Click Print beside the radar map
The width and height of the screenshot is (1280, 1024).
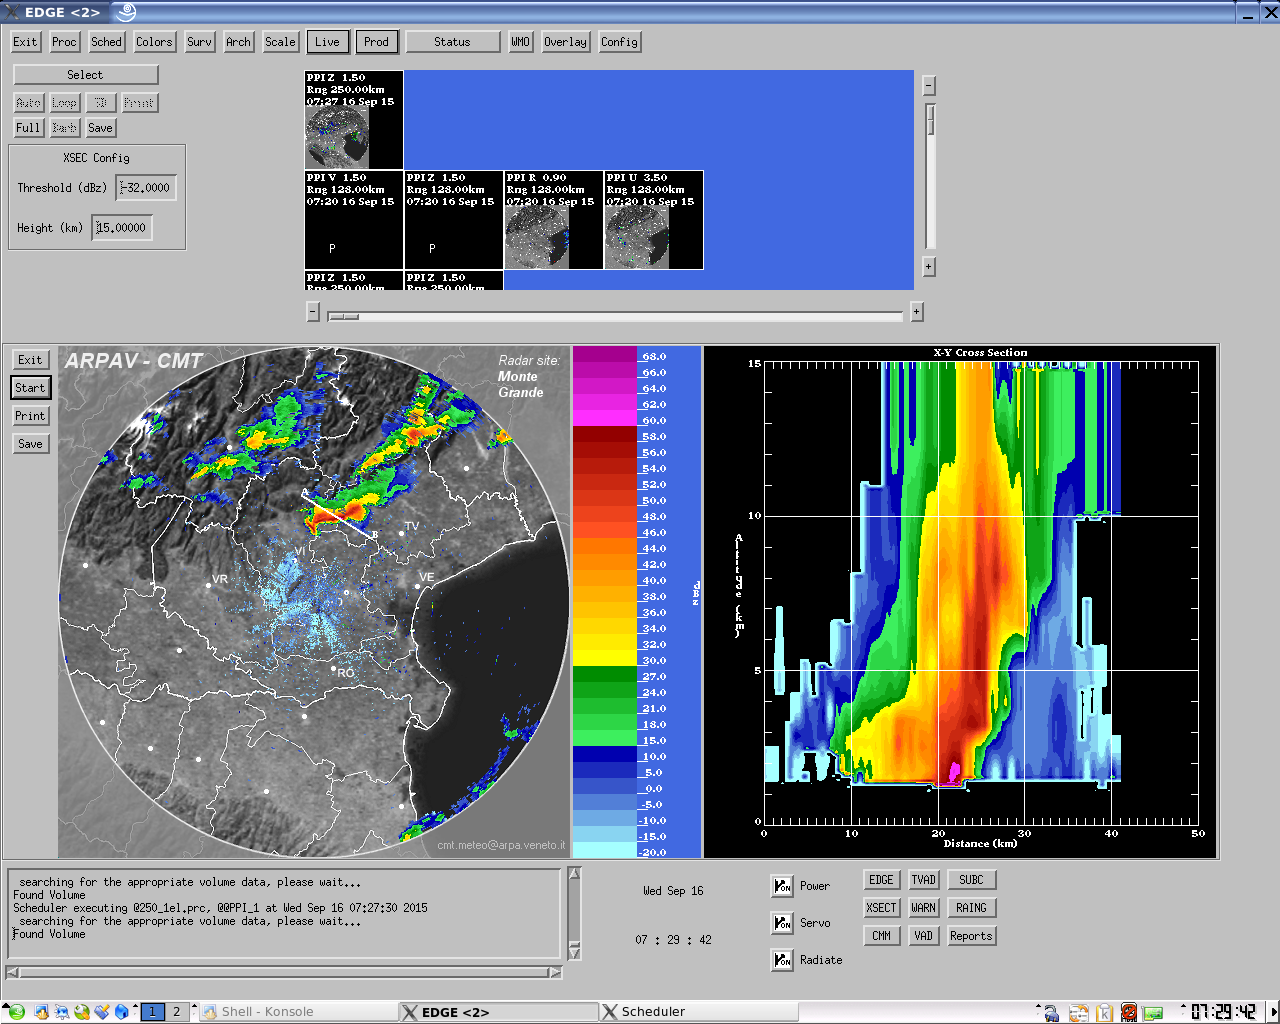point(30,416)
